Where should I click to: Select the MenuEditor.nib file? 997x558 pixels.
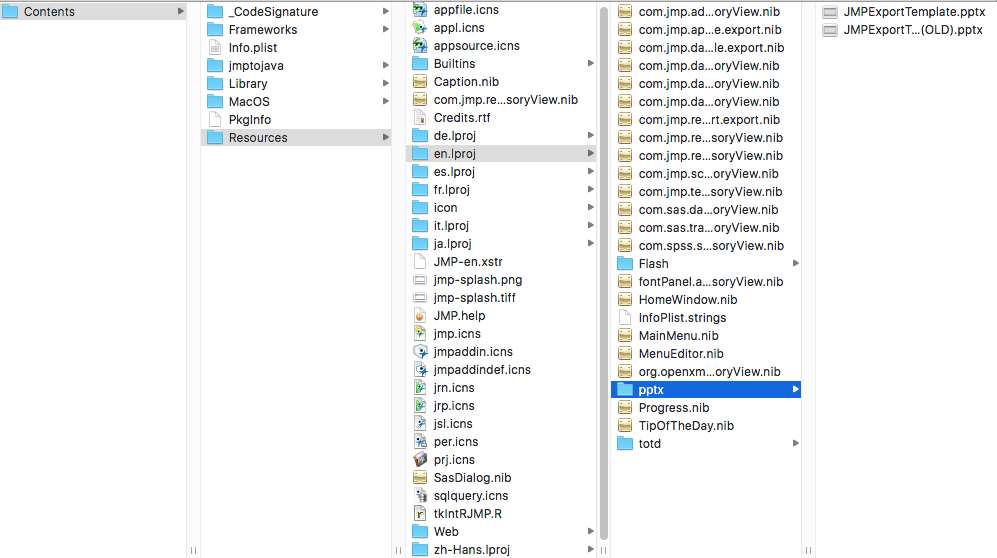tap(706, 353)
